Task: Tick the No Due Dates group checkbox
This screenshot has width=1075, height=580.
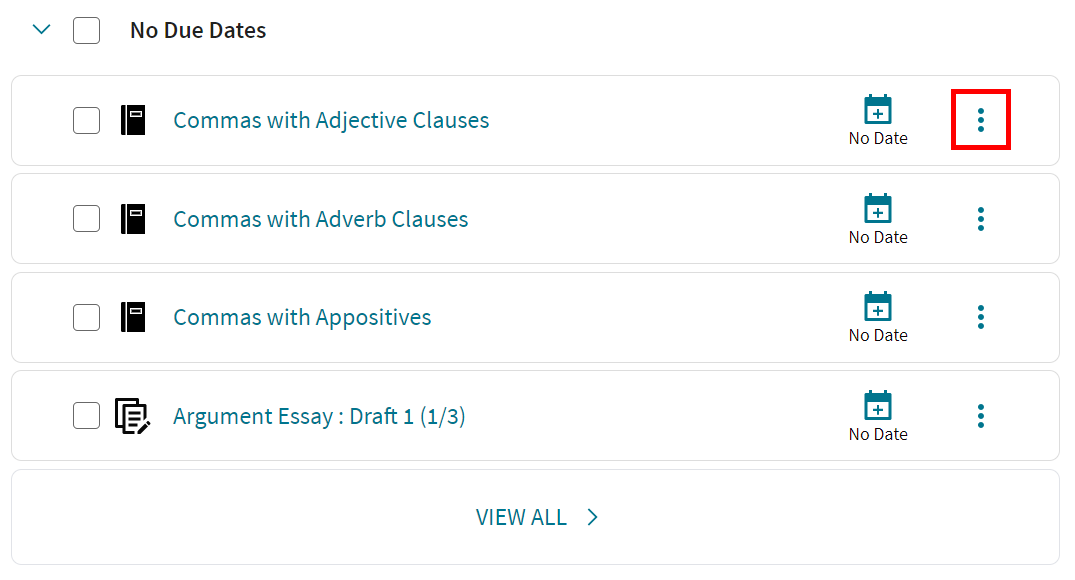Action: [86, 30]
